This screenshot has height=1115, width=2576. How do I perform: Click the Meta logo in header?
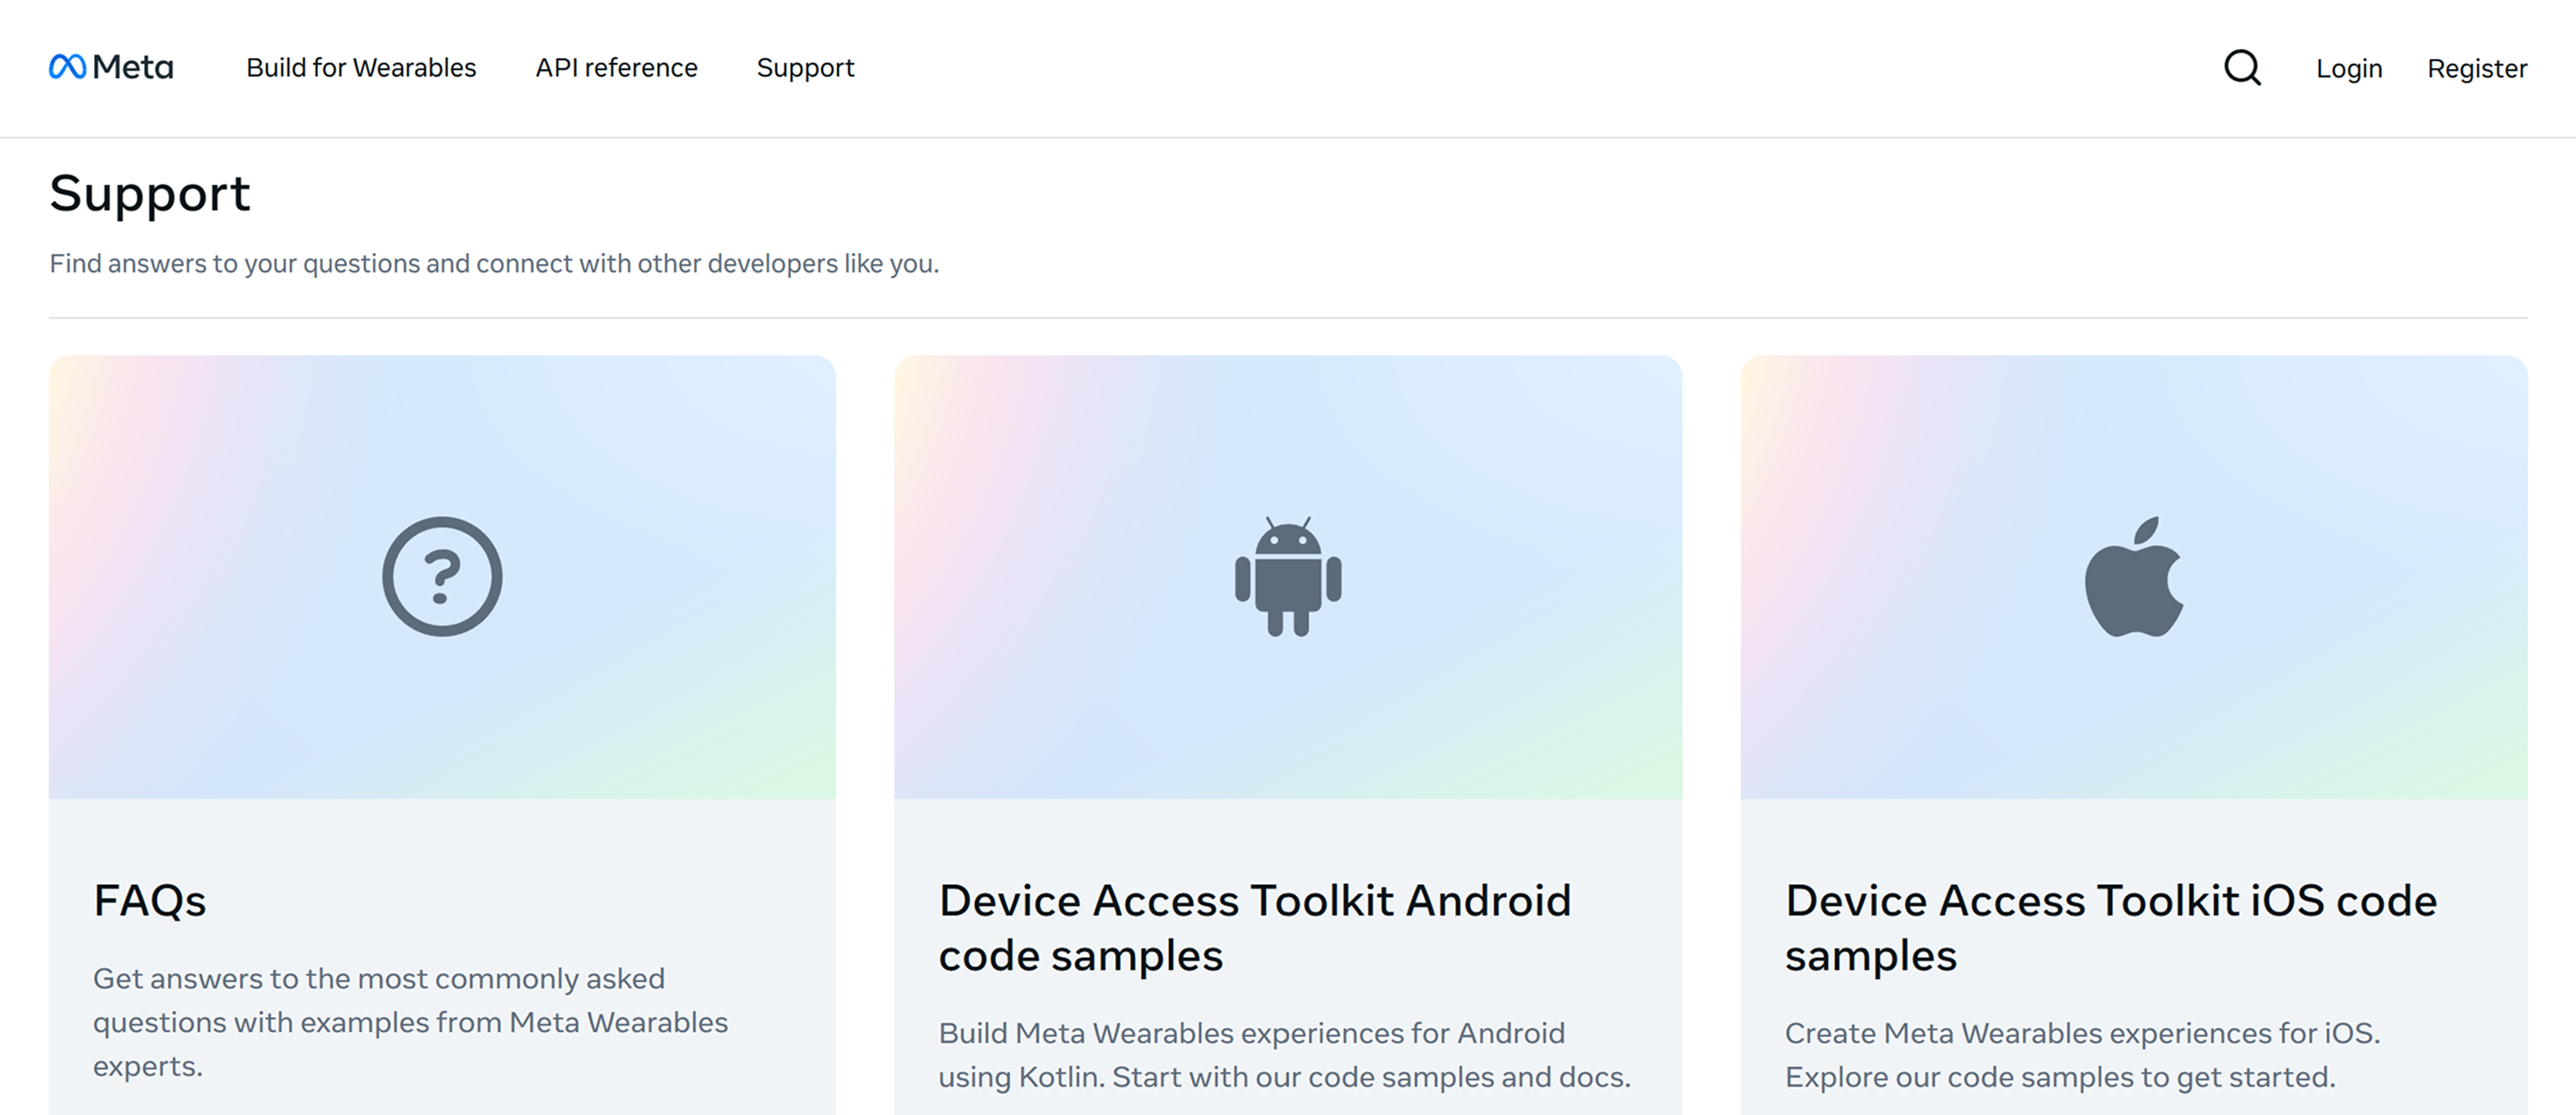pos(111,67)
